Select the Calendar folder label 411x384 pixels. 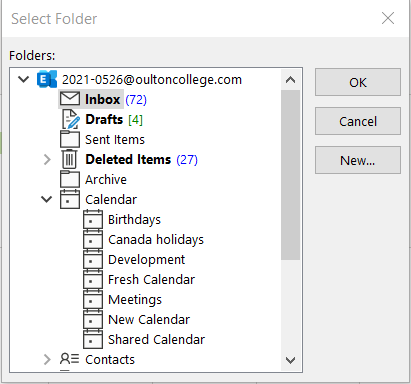click(x=111, y=199)
